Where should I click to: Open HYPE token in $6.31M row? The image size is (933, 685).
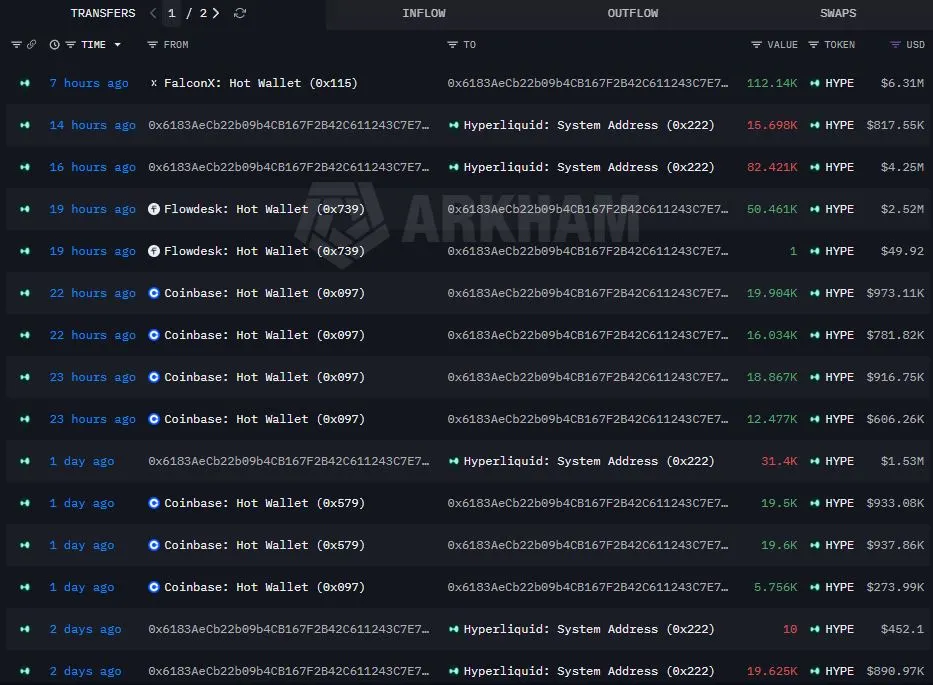[839, 83]
